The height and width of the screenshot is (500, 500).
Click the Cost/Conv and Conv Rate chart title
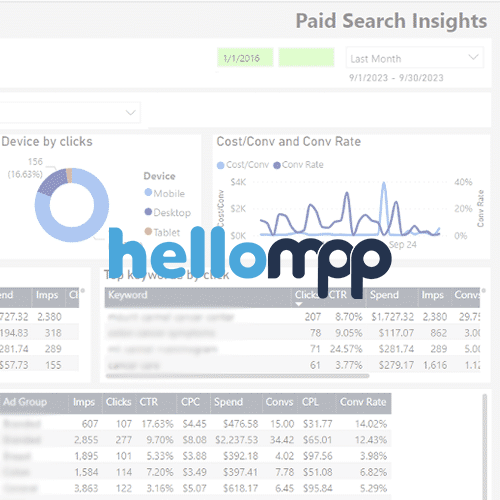point(289,142)
